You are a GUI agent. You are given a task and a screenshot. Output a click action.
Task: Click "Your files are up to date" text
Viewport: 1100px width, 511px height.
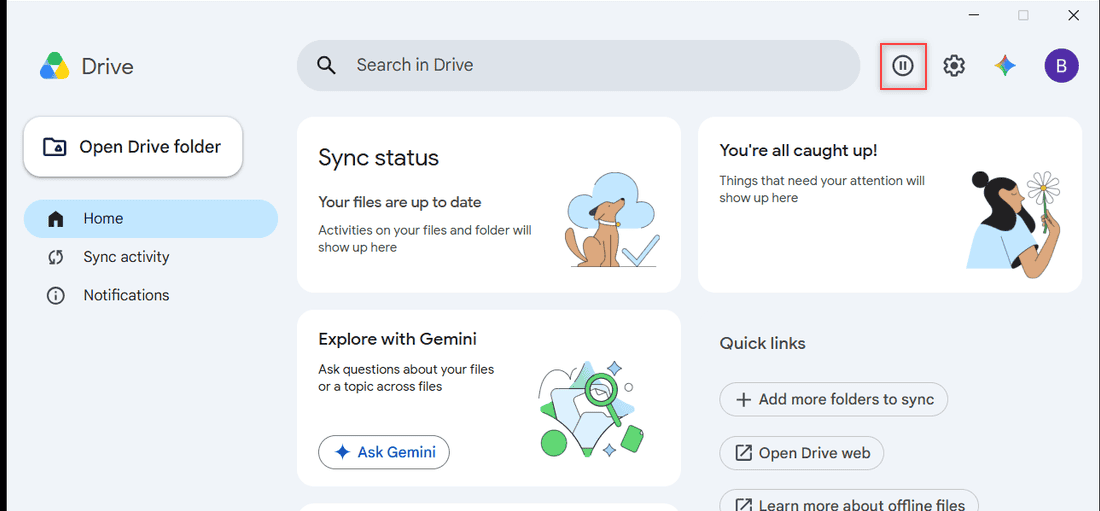click(400, 203)
